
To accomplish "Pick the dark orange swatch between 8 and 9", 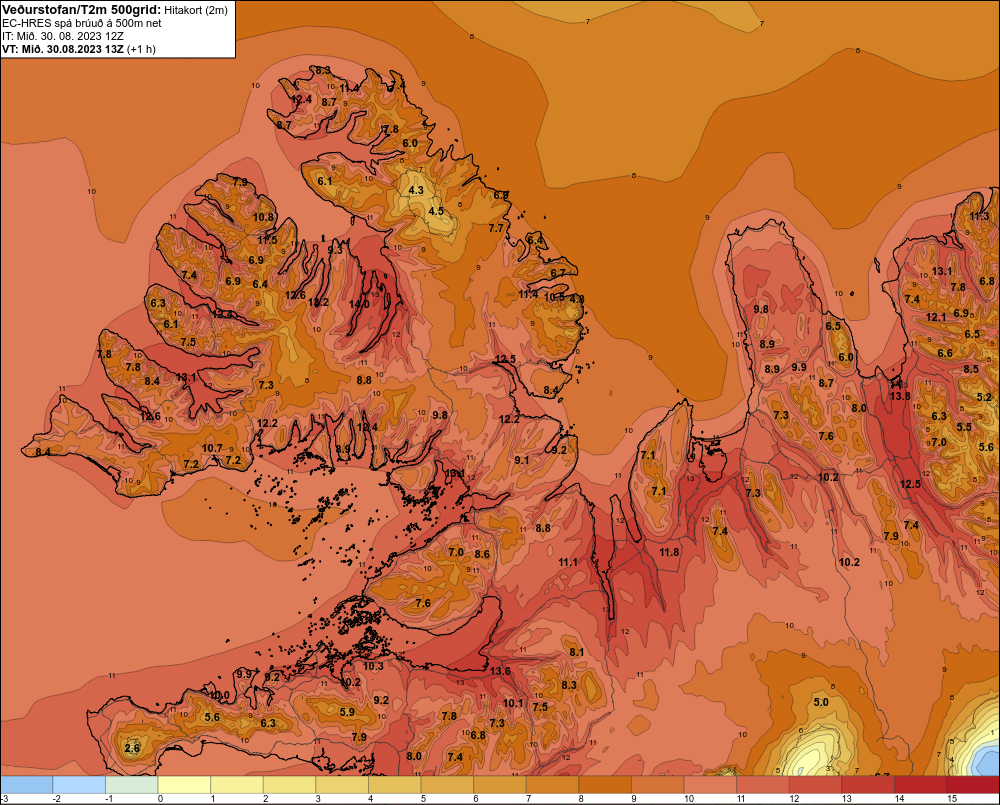I will (x=605, y=785).
